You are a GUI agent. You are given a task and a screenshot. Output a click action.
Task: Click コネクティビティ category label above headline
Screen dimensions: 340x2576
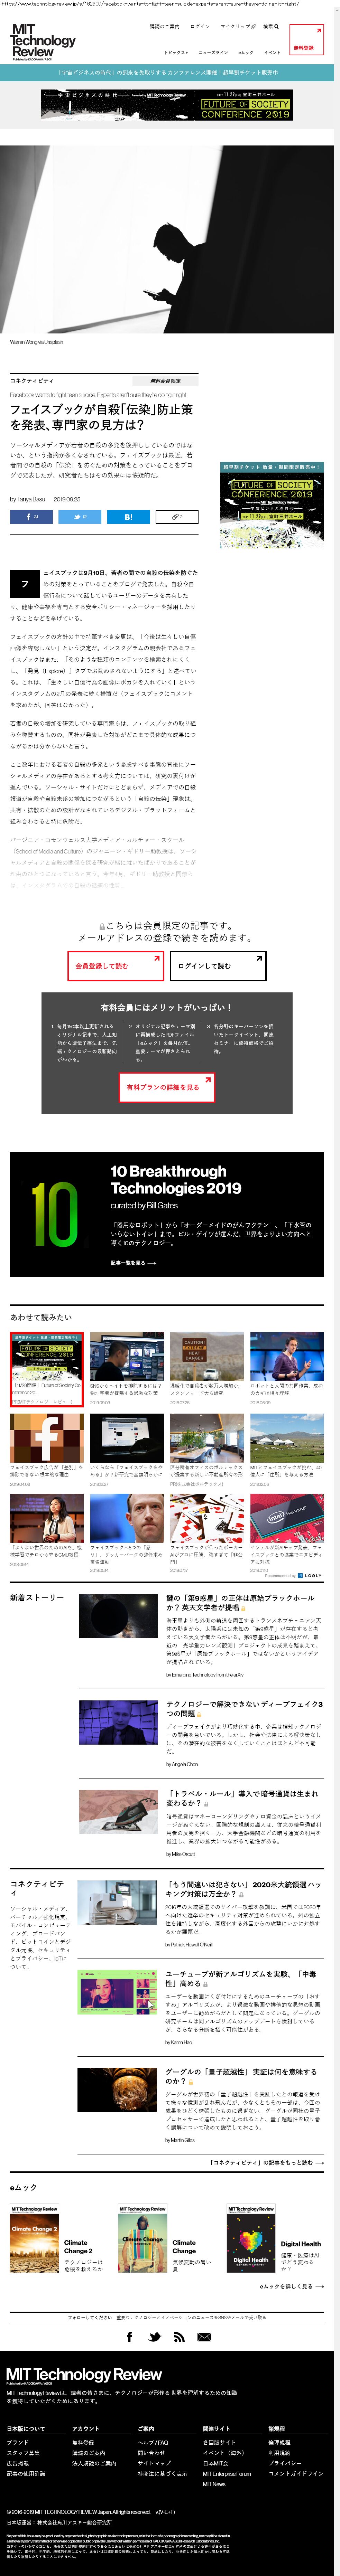(x=32, y=381)
